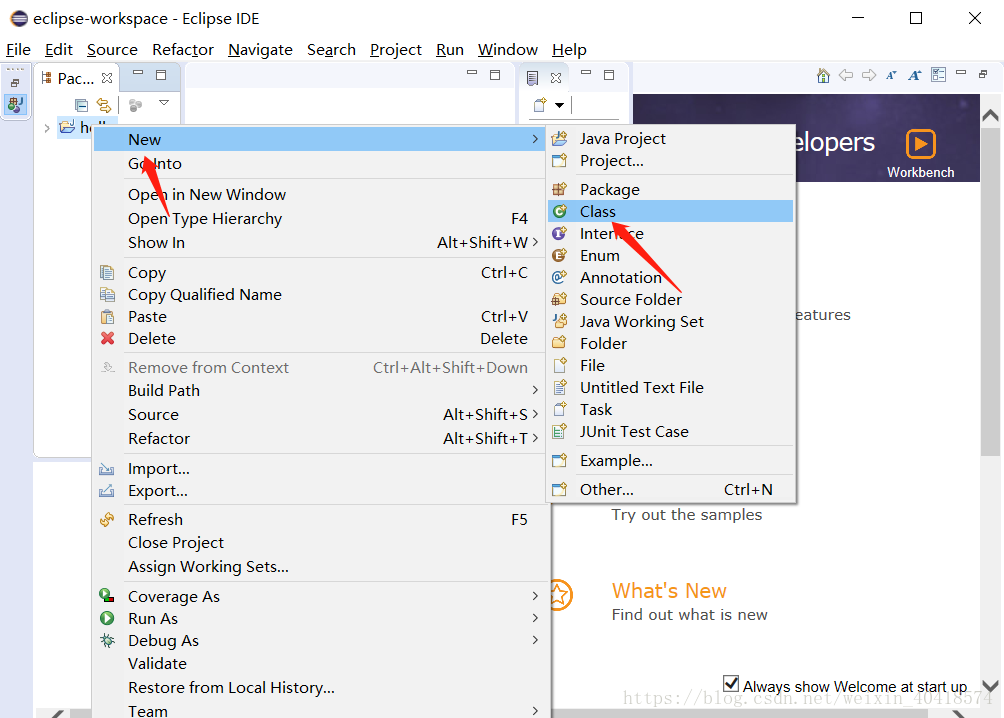The height and width of the screenshot is (718, 1004).
Task: Expand Coverage As submenu
Action: point(535,596)
